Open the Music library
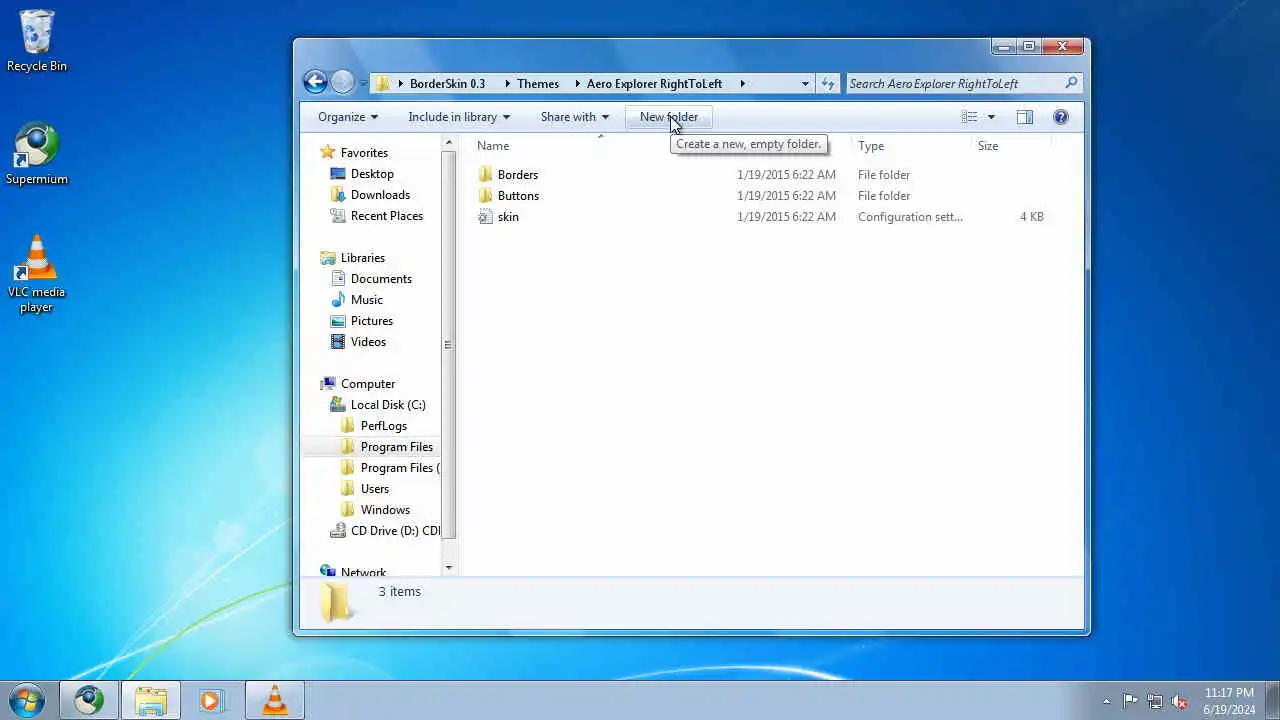This screenshot has height=720, width=1280. click(366, 299)
